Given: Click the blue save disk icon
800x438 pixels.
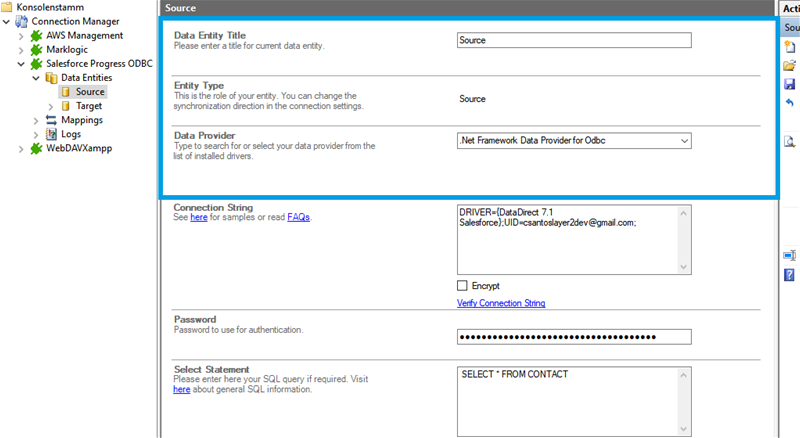Looking at the screenshot, I should 789,84.
